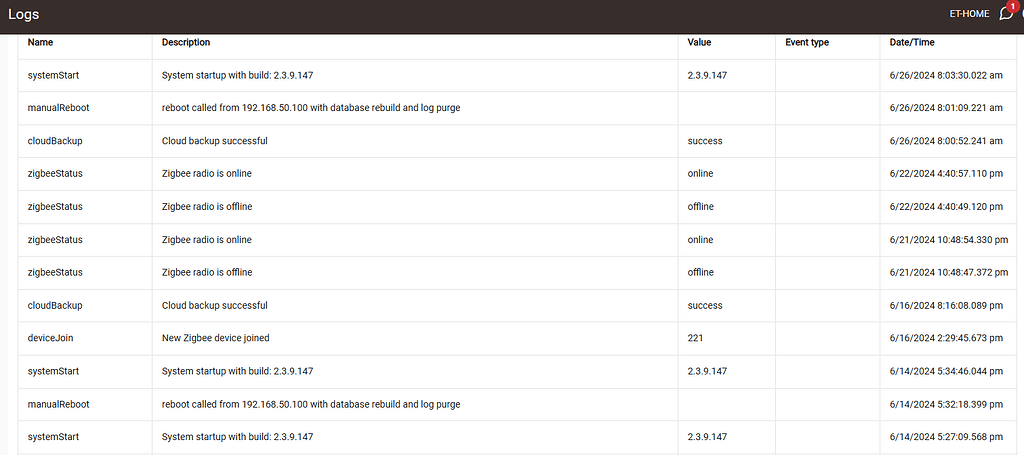This screenshot has width=1024, height=455.
Task: Click the value 221 in deviceJoin row
Action: (x=696, y=338)
